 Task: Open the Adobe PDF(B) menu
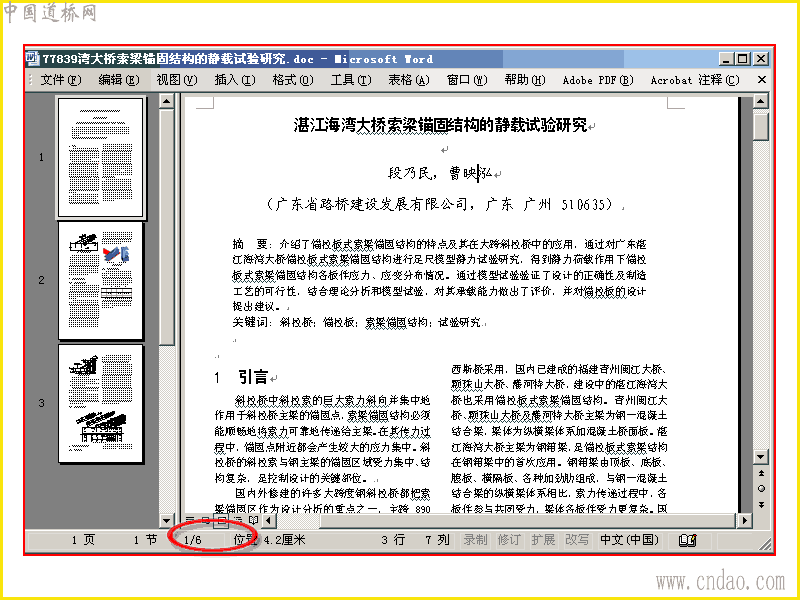[597, 80]
